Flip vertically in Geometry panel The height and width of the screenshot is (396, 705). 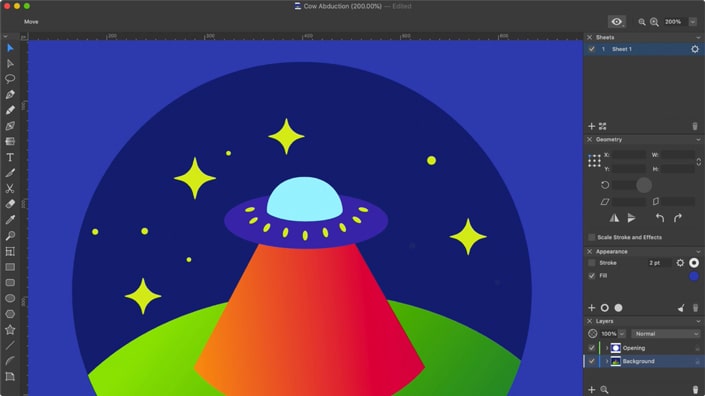point(631,218)
